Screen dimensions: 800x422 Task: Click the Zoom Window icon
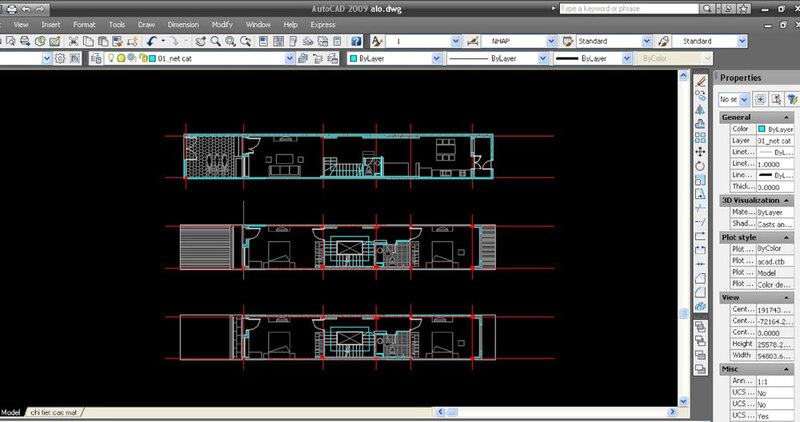point(231,41)
